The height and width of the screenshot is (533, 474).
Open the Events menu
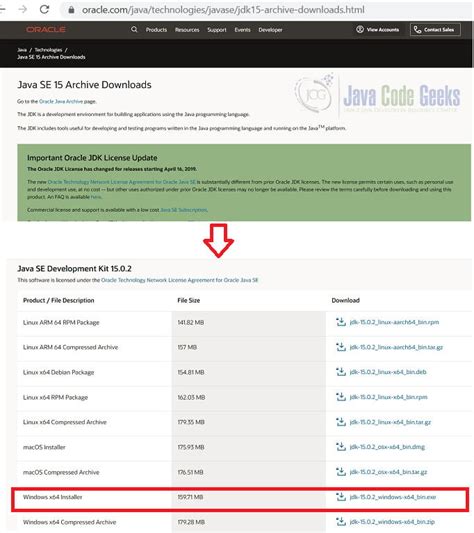click(242, 30)
